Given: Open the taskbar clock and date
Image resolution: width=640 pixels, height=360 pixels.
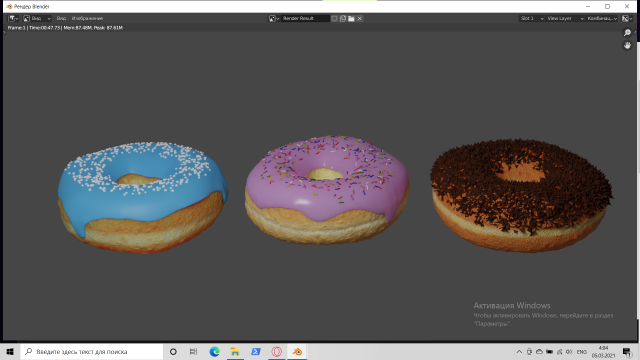Looking at the screenshot, I should tap(603, 351).
